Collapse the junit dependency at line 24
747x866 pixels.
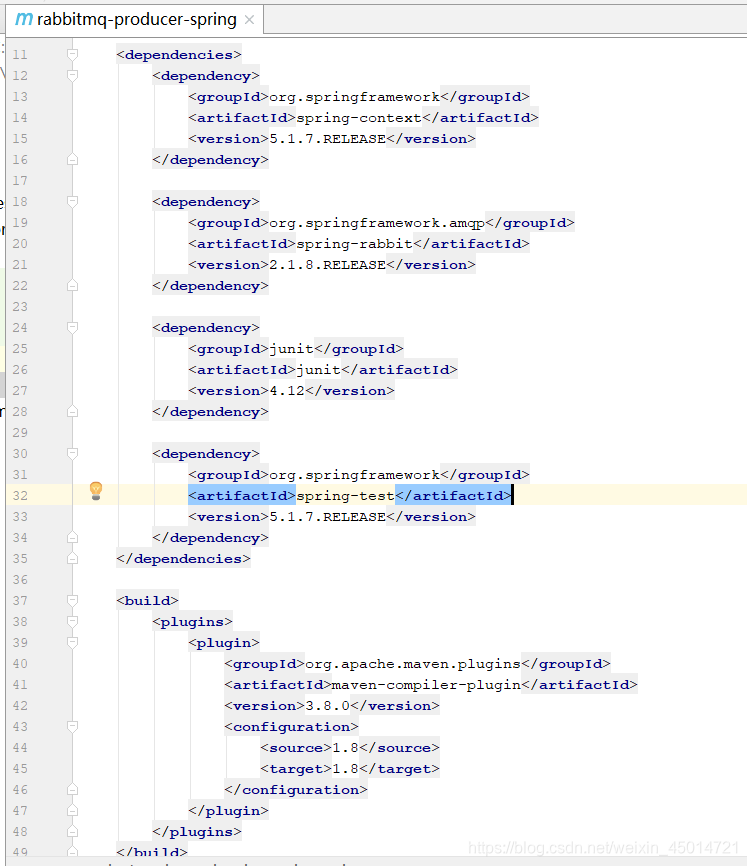(x=72, y=328)
